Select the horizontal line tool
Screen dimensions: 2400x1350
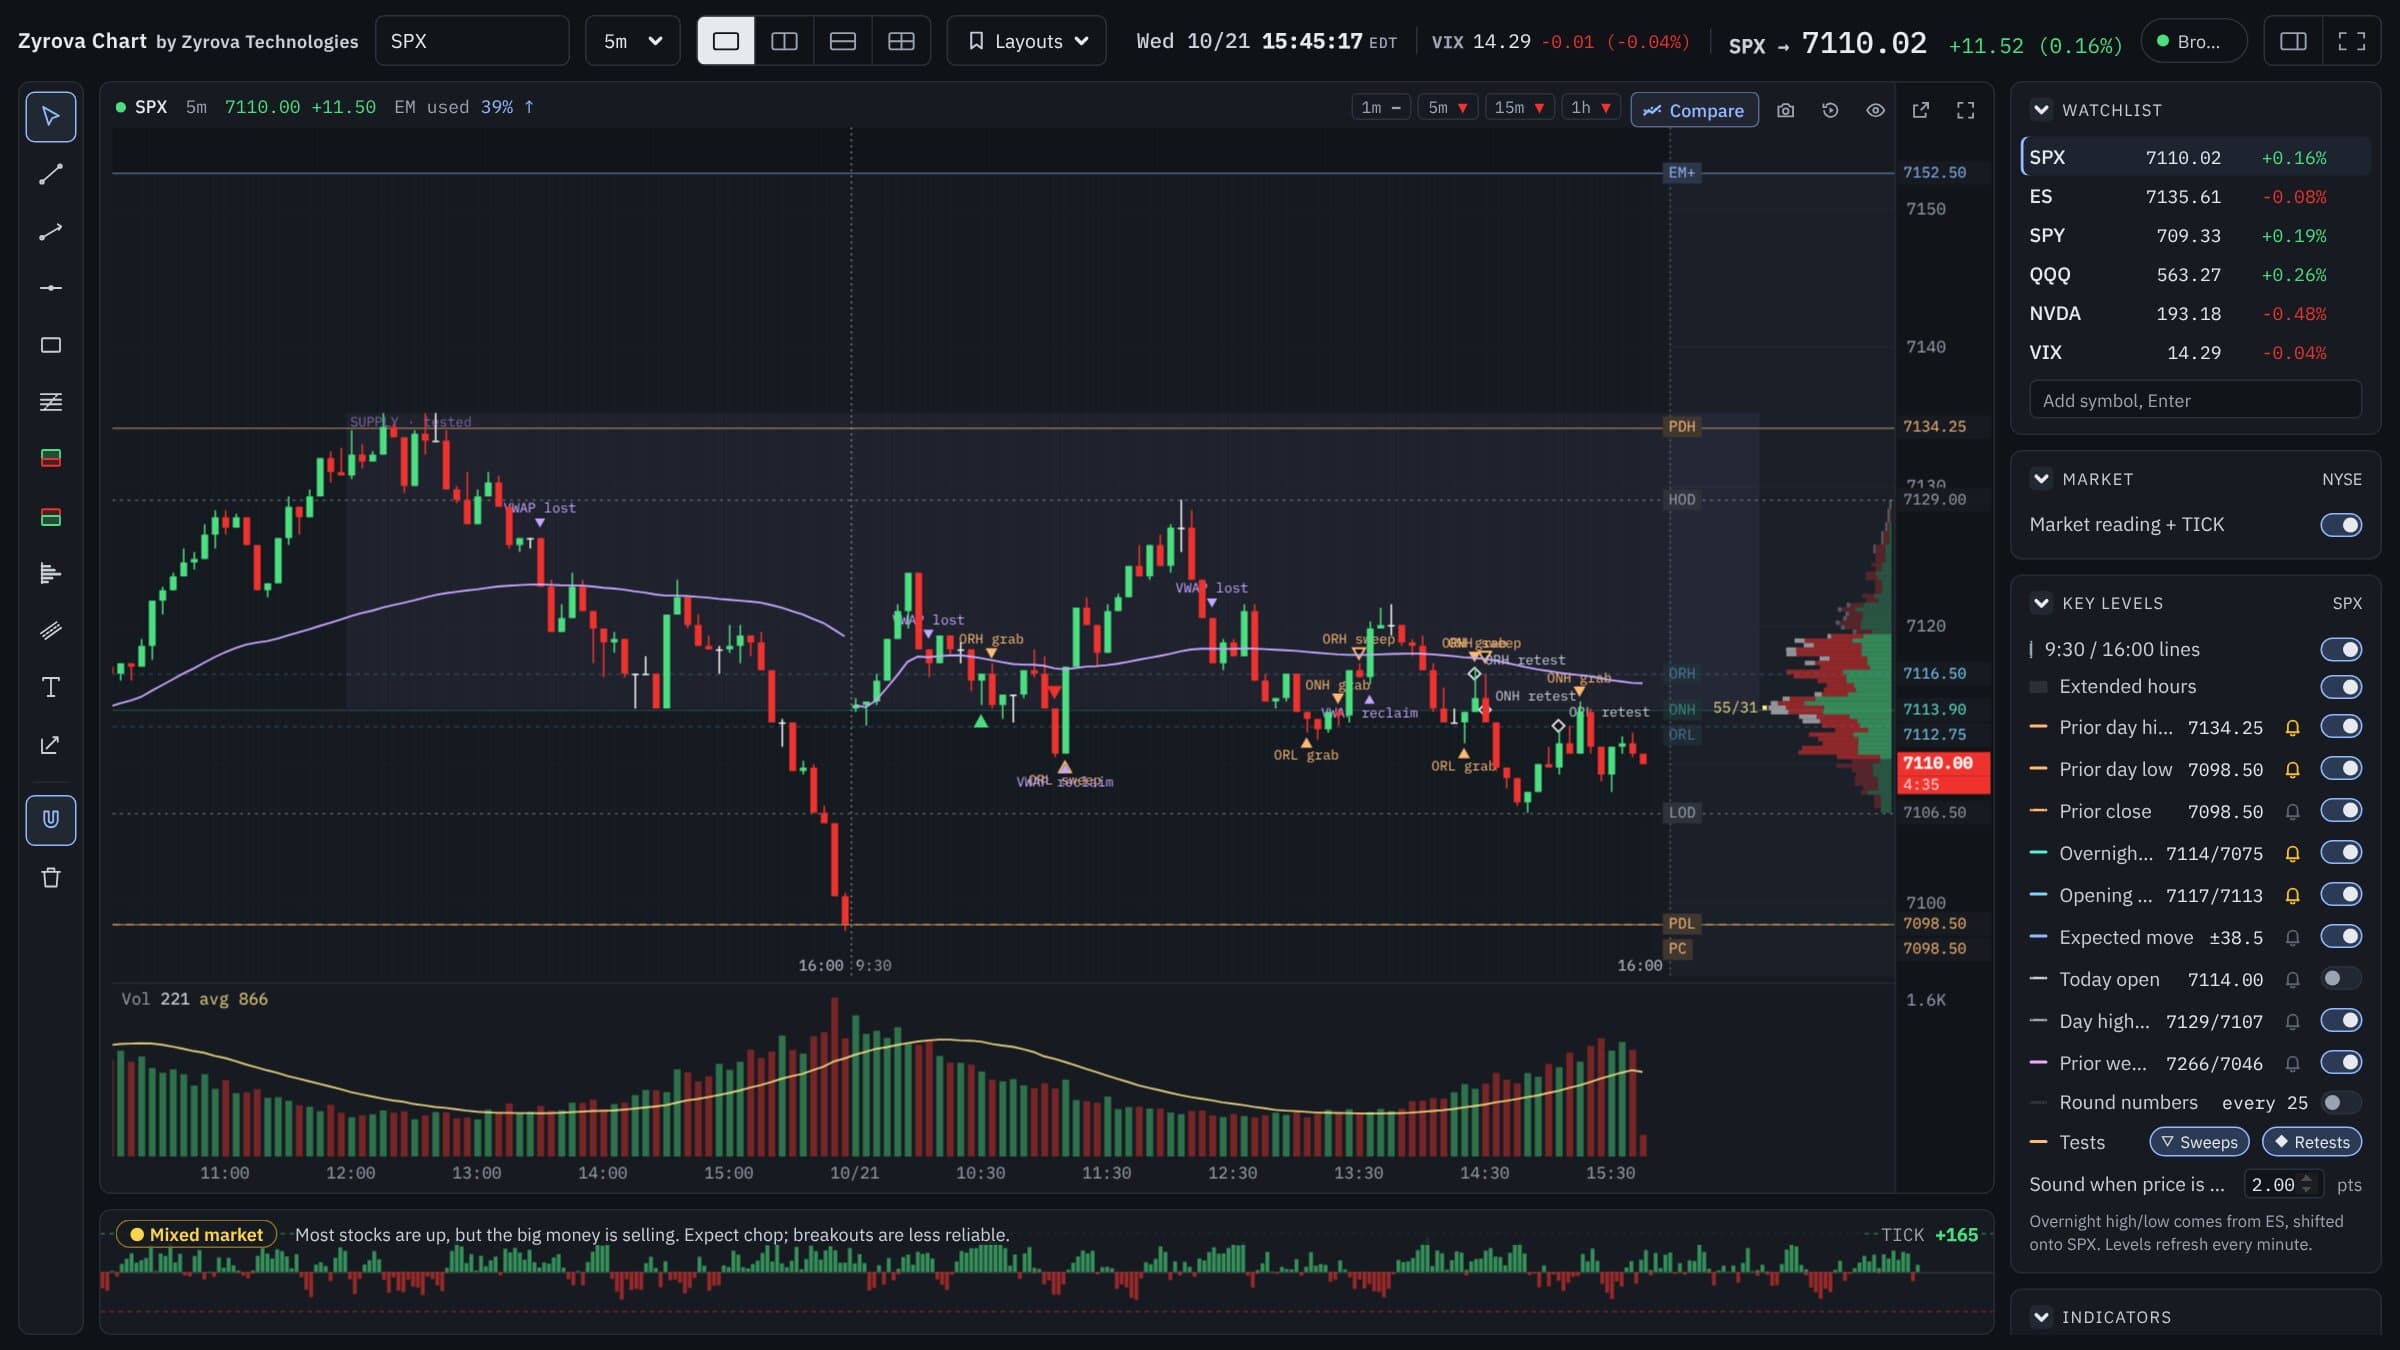[x=50, y=288]
